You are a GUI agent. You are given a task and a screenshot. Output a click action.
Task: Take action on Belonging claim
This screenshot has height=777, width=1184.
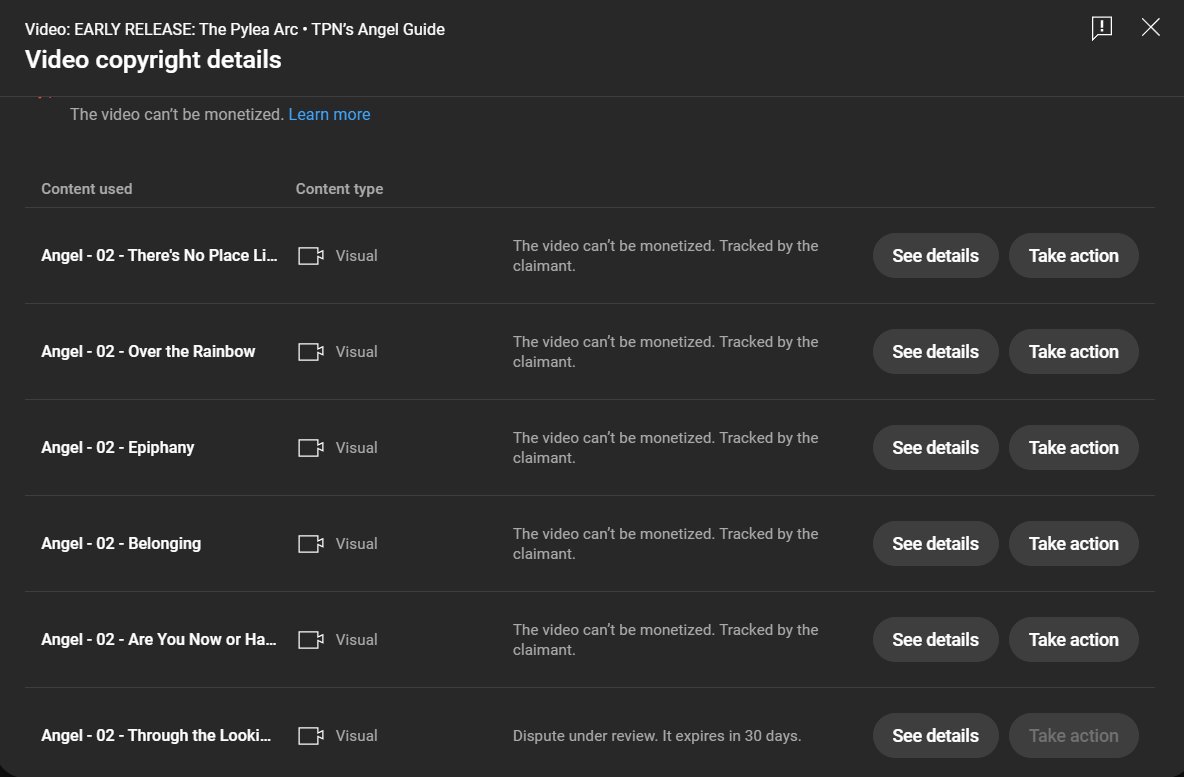coord(1073,543)
